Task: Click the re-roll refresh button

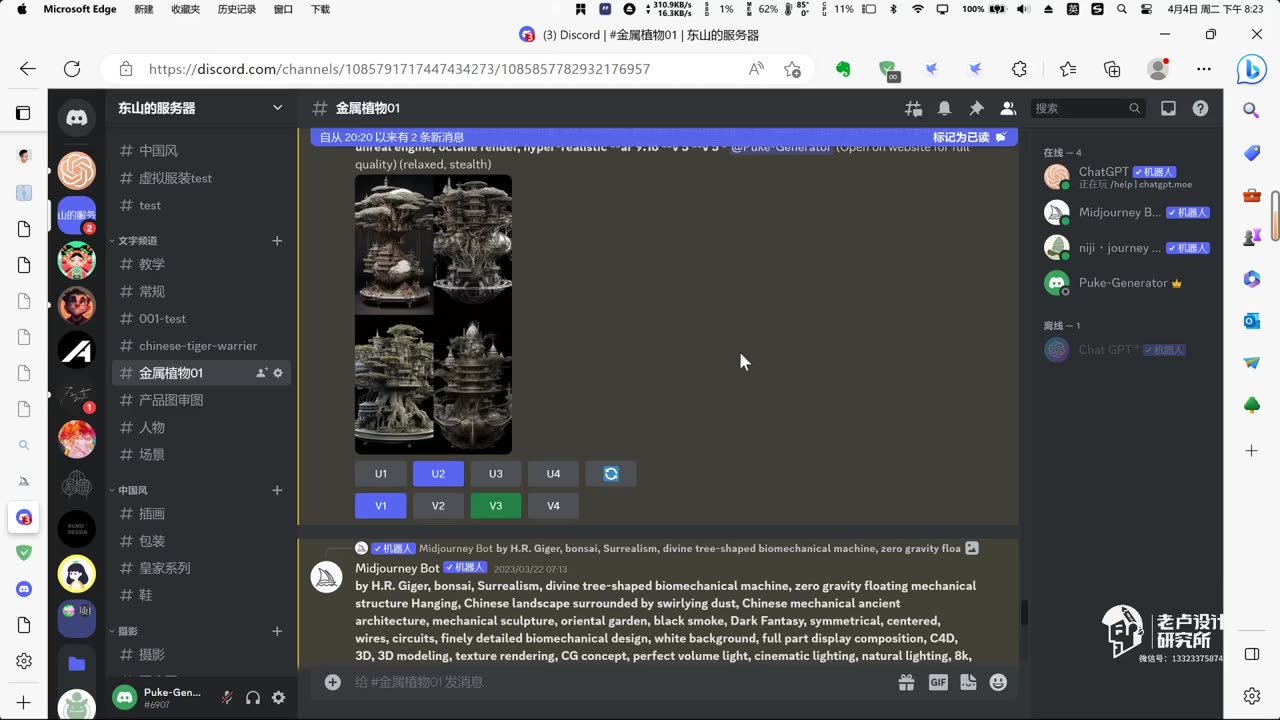Action: 611,474
